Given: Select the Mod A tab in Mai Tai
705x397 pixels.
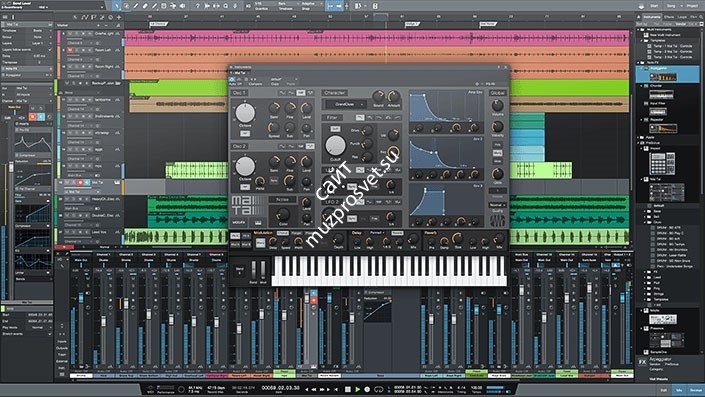Looking at the screenshot, I should click(x=235, y=244).
